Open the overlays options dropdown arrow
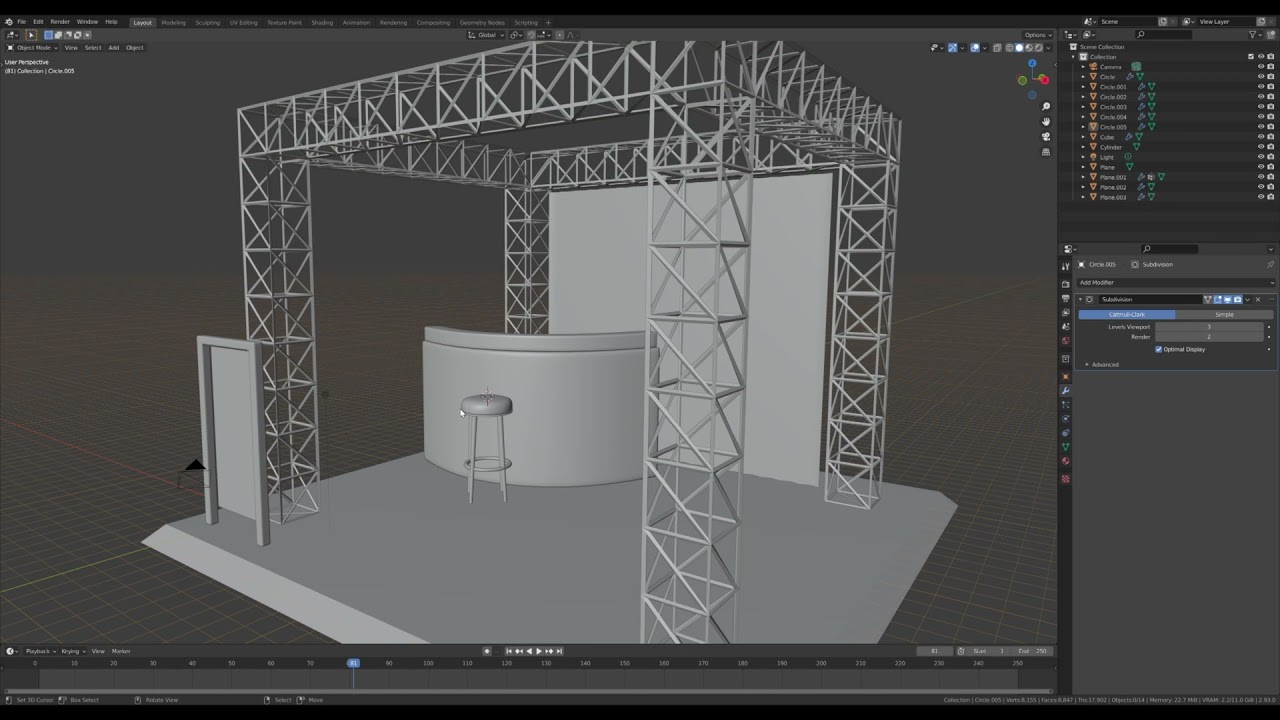The height and width of the screenshot is (720, 1280). tap(985, 47)
